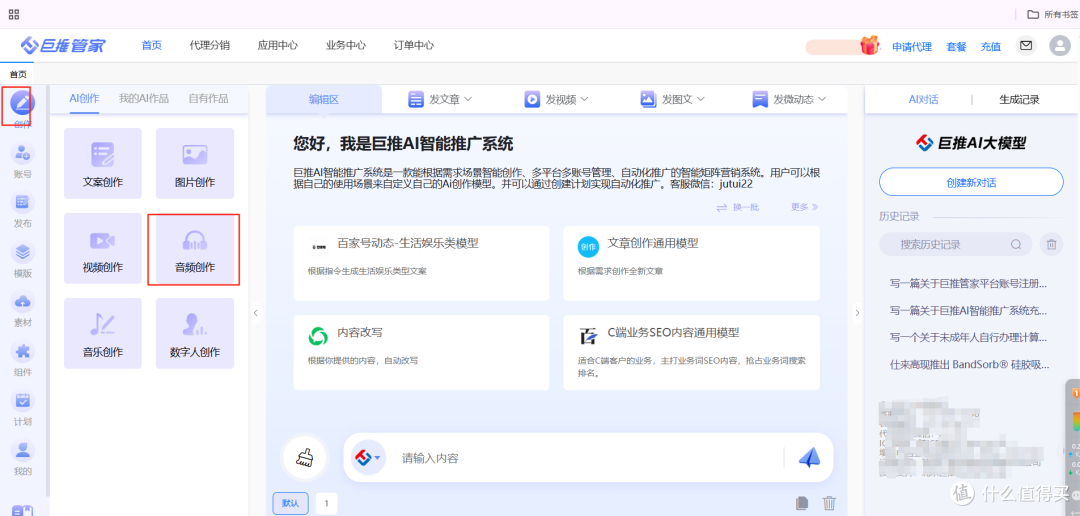The height and width of the screenshot is (516, 1080).
Task: Open the 模版 sidebar icon
Action: pyautogui.click(x=23, y=252)
